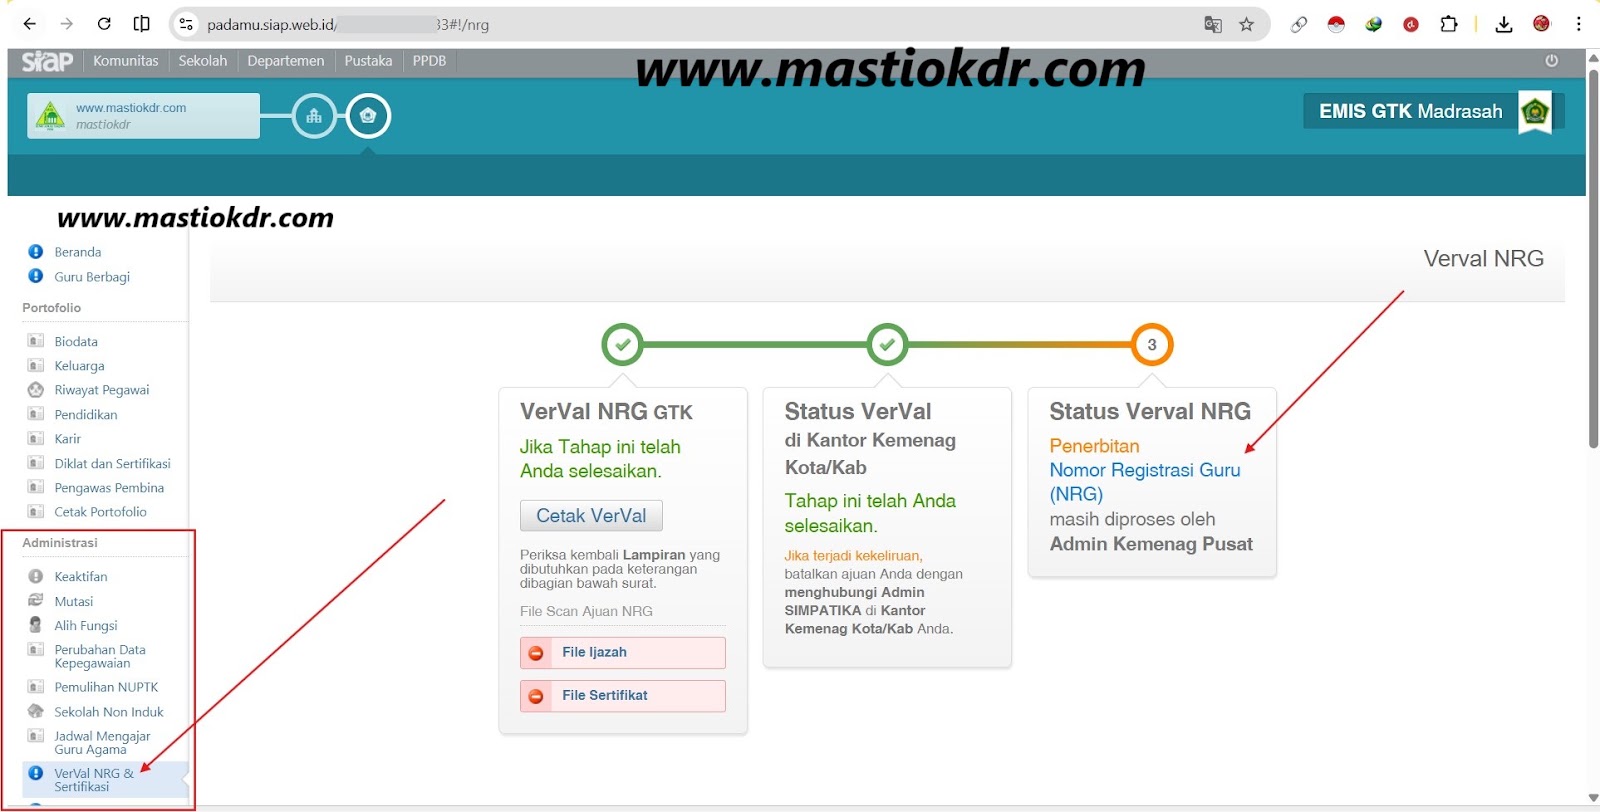Click the power logout icon
The height and width of the screenshot is (812, 1600).
(x=1552, y=61)
